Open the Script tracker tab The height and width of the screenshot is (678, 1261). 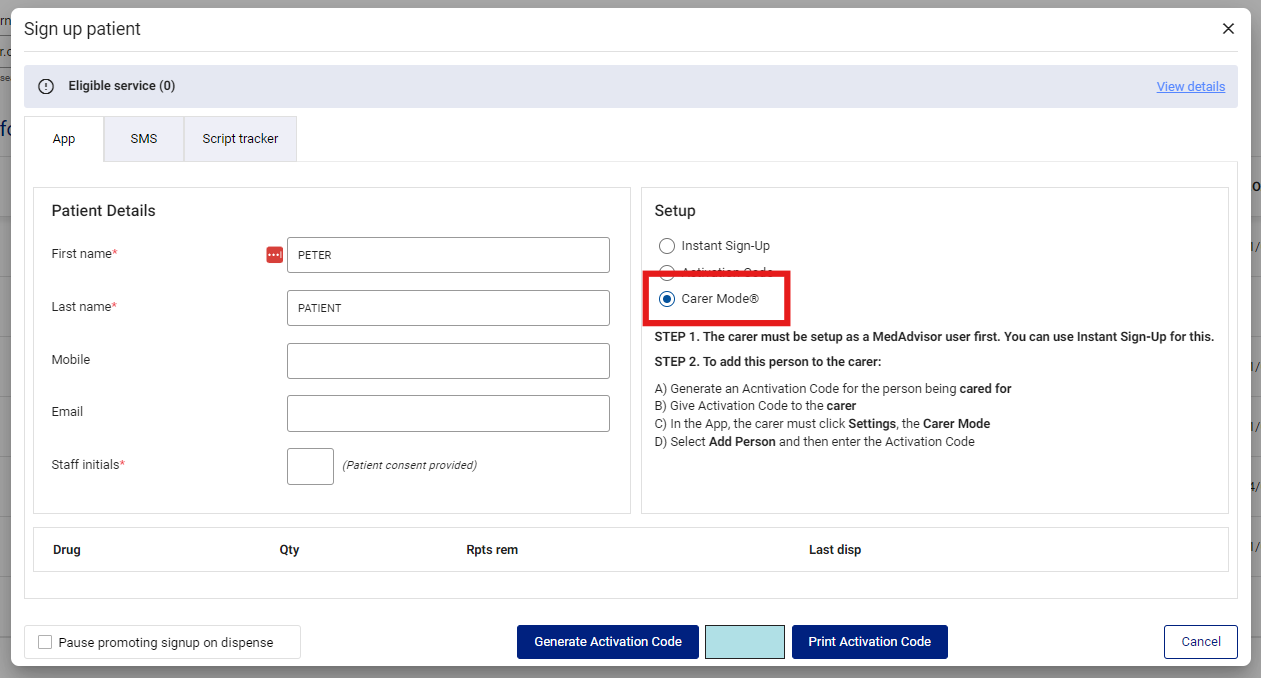click(240, 139)
